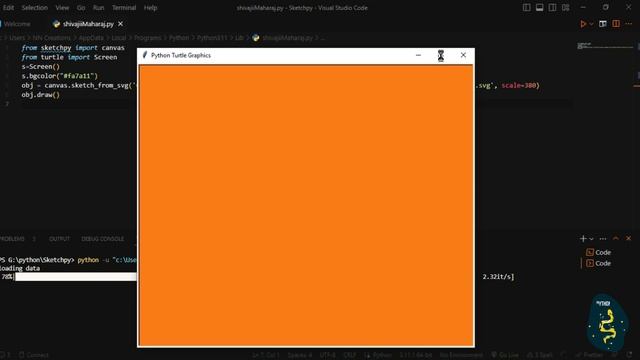This screenshot has width=640, height=360.
Task: Open the DEBUG CONSOLE panel tab
Action: click(102, 239)
